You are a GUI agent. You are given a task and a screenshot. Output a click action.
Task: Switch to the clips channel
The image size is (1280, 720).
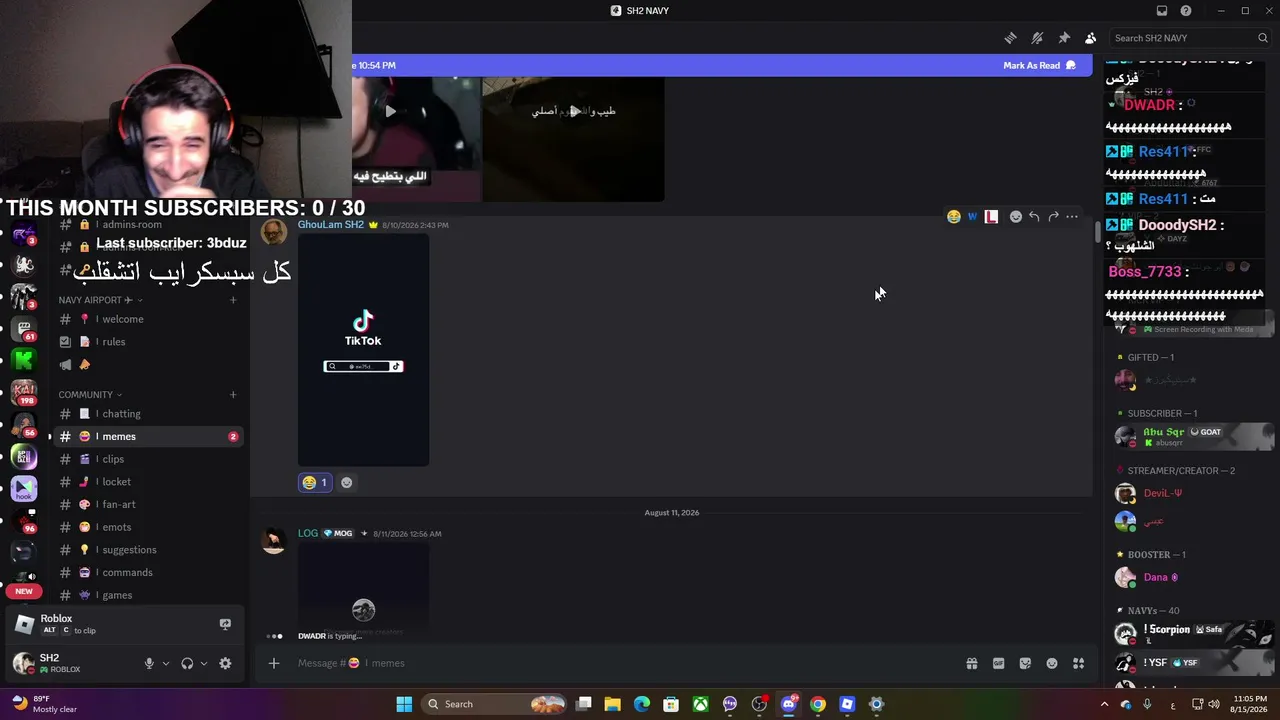coord(148,459)
